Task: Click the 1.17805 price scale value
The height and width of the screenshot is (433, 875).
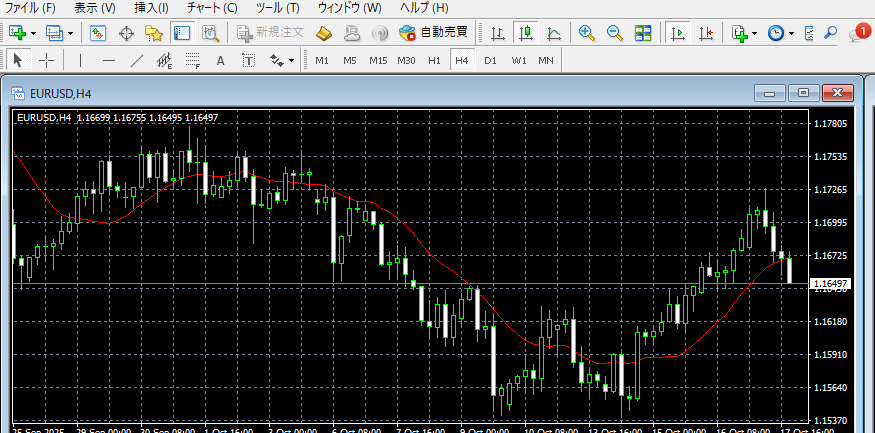Action: (x=831, y=123)
